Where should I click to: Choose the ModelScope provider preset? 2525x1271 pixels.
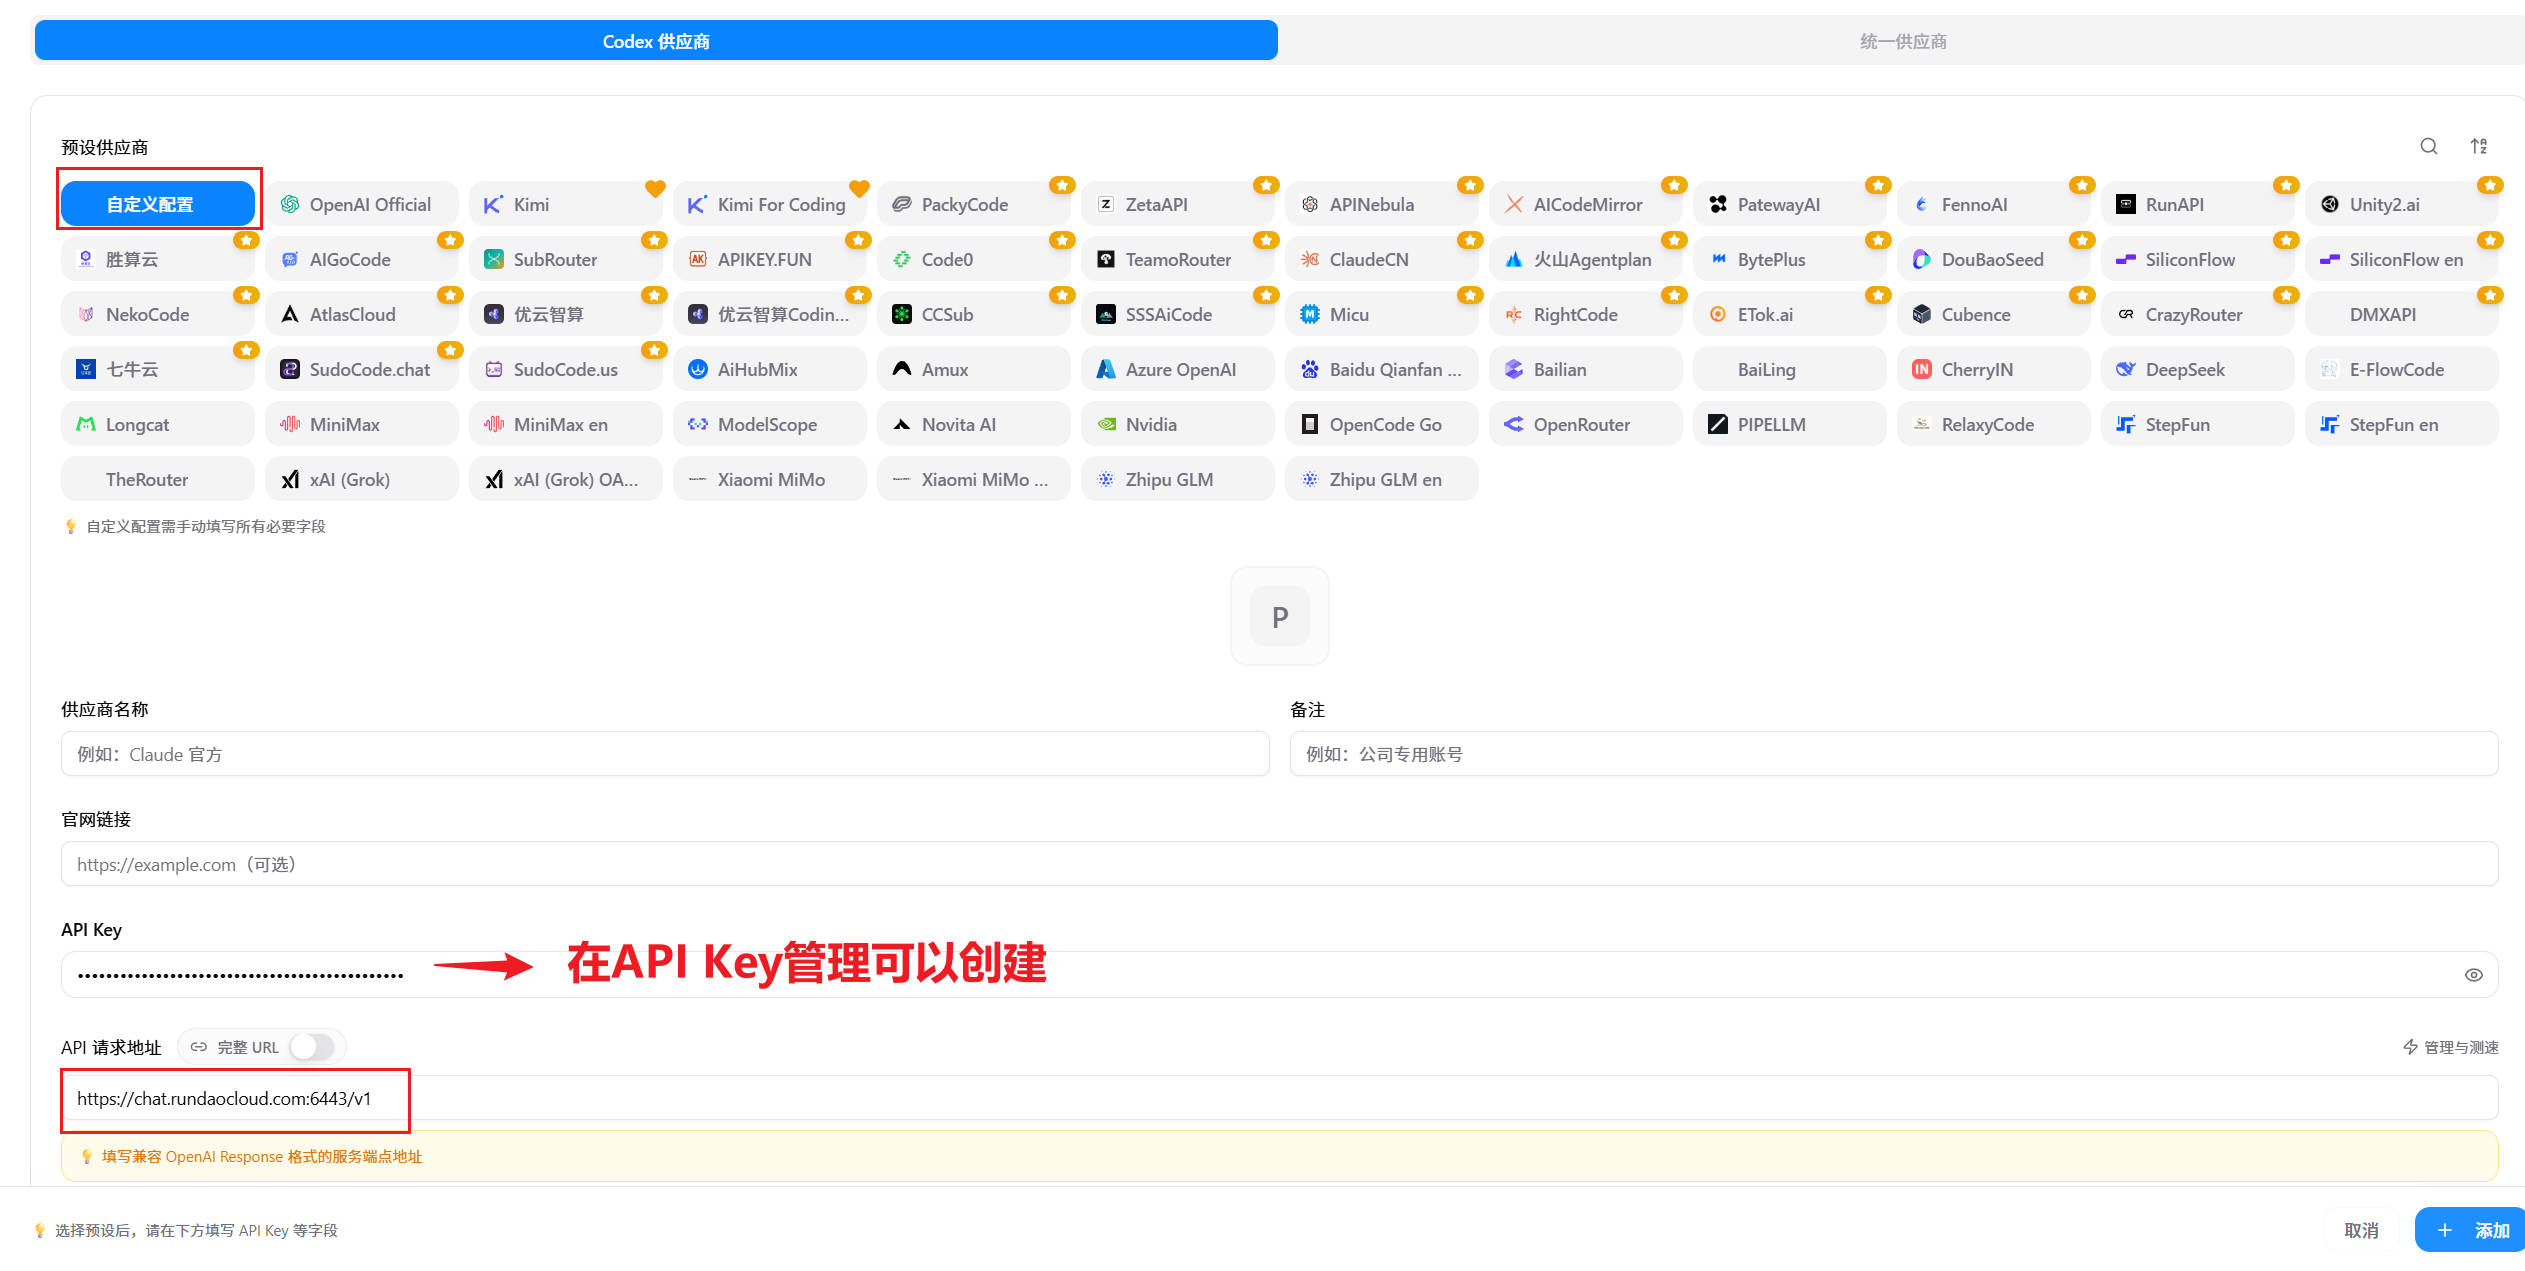770,424
